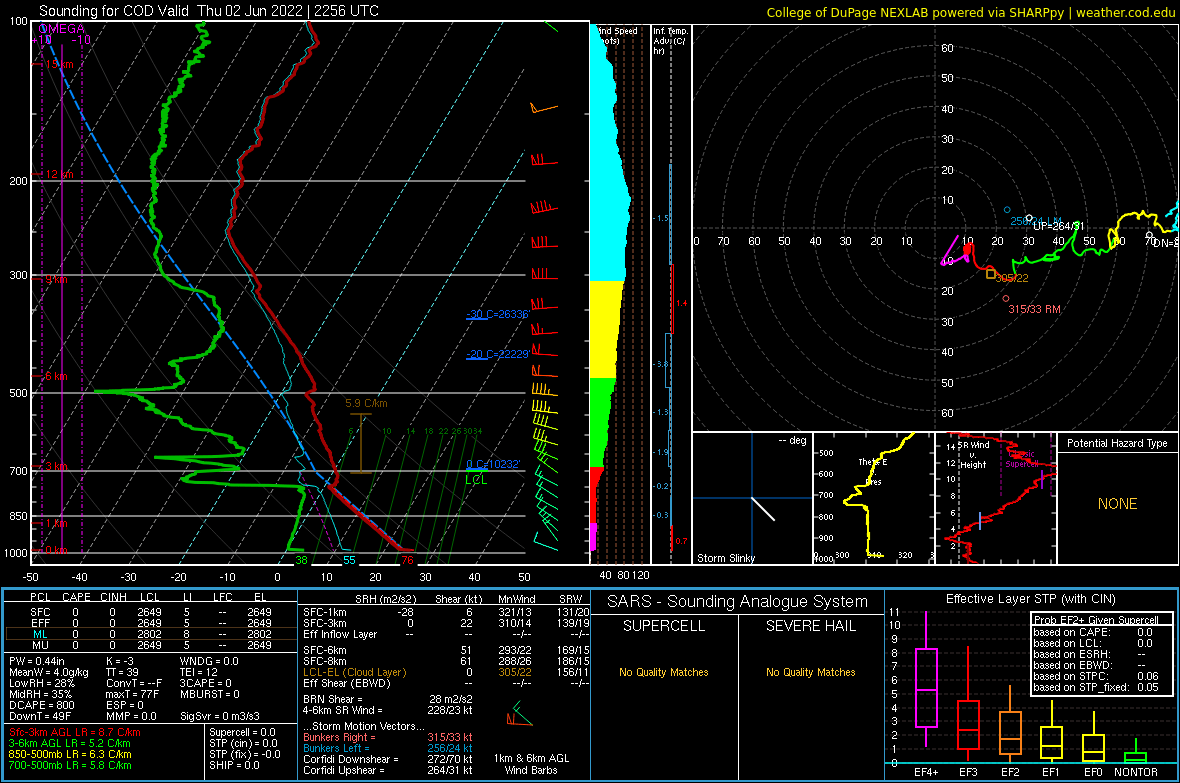Viewport: 1180px width, 783px height.
Task: Click the '-20 C=22229' height label
Action: pos(497,354)
